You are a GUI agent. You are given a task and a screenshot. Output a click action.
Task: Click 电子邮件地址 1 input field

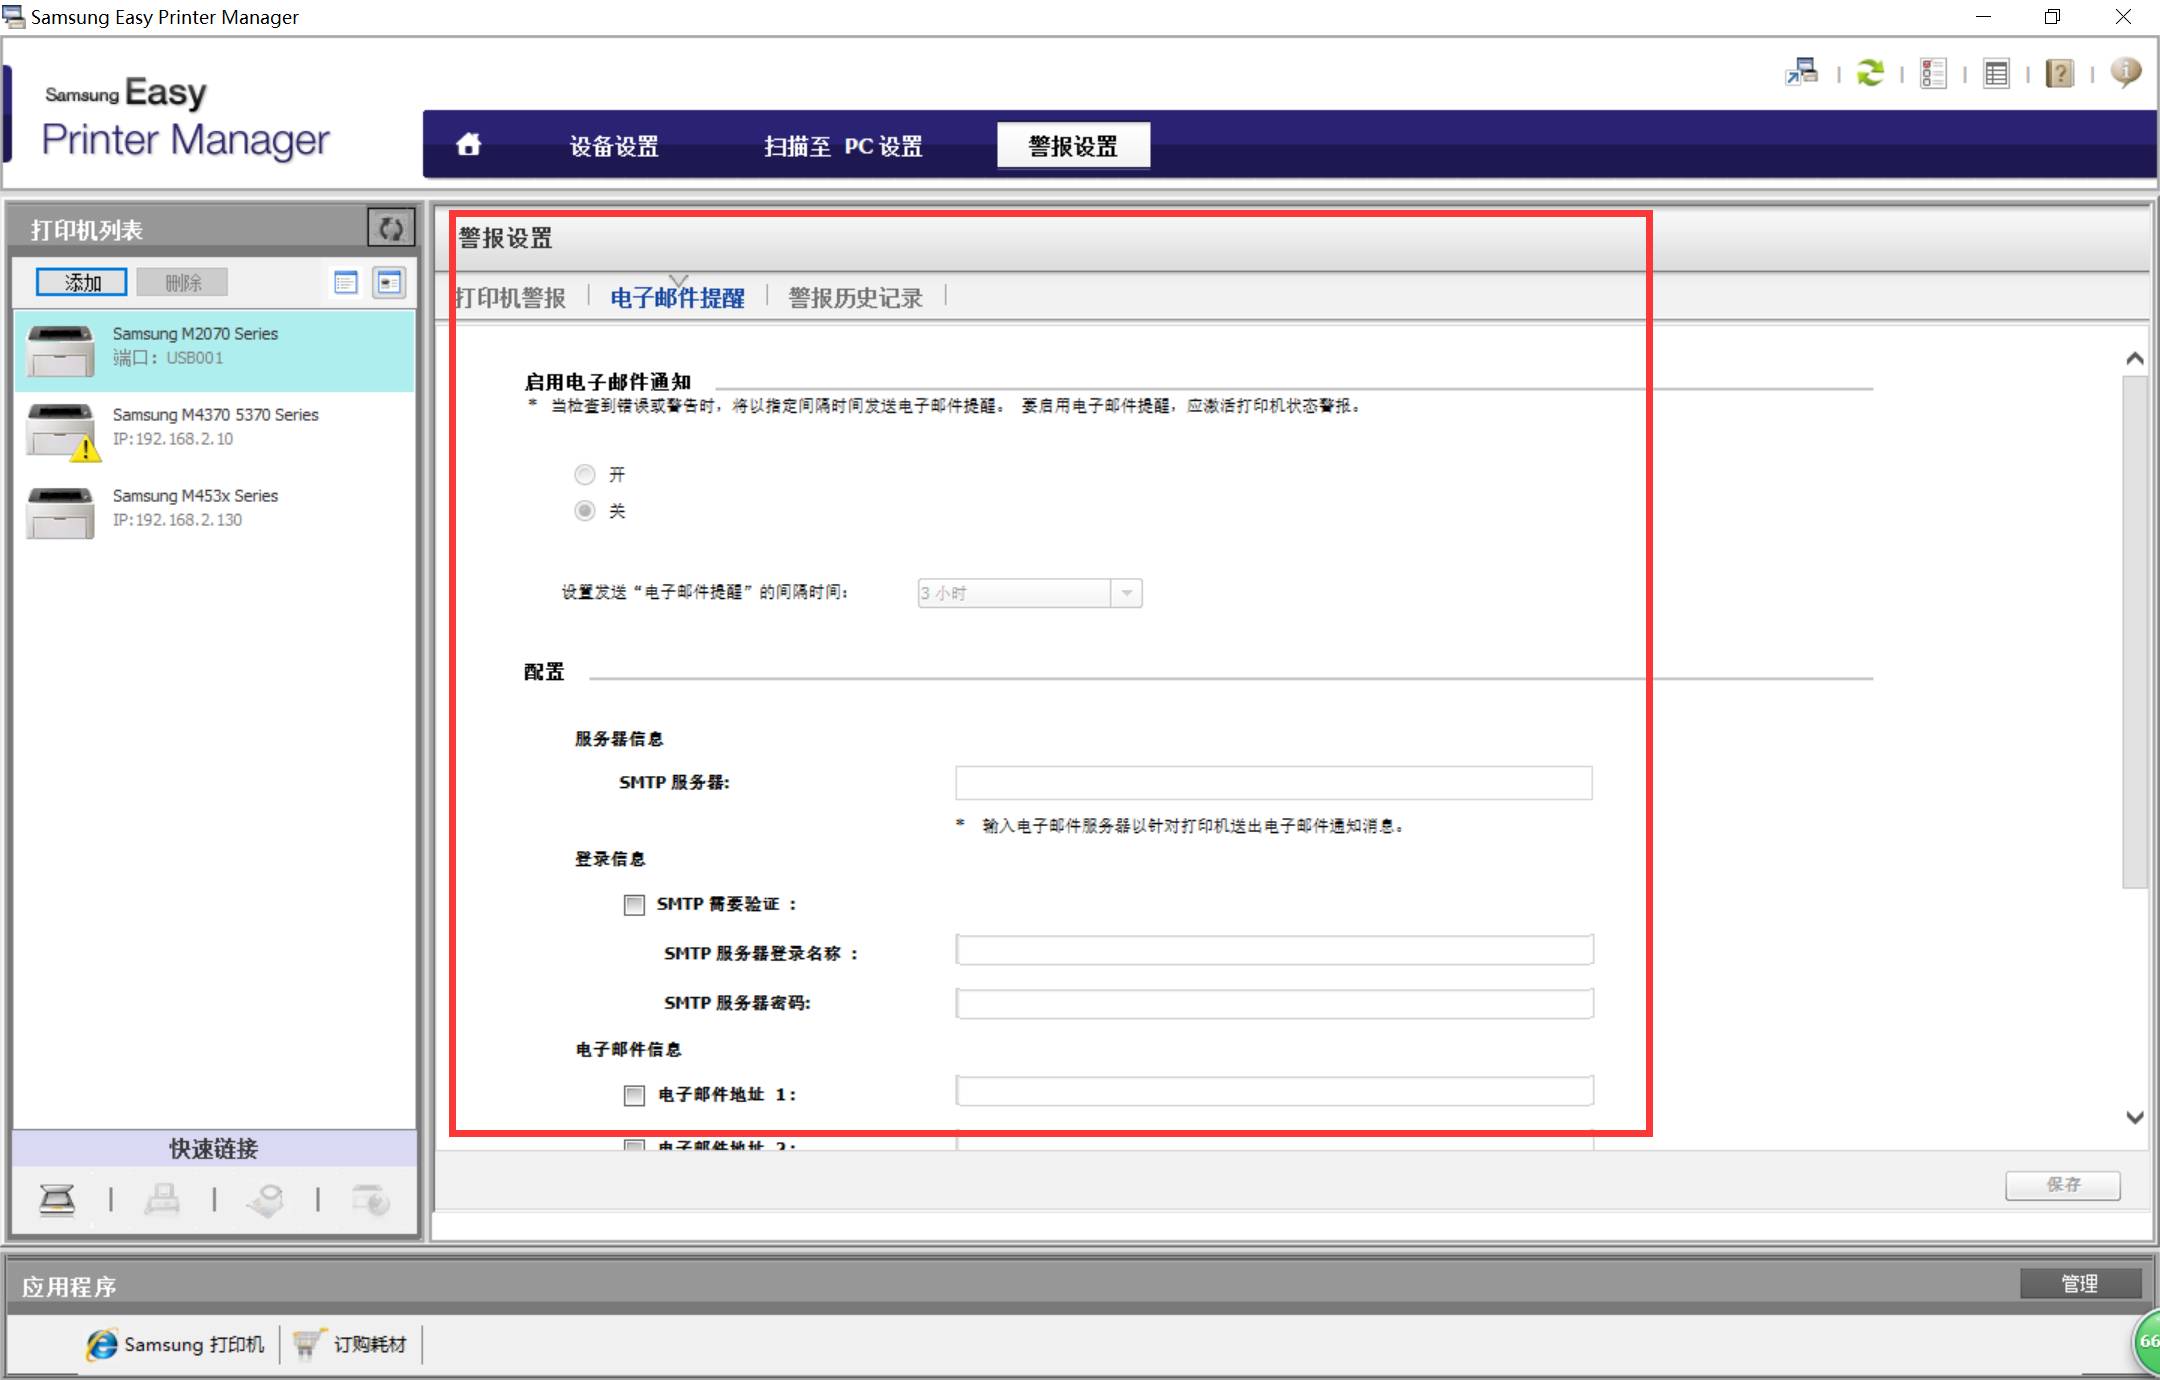pos(1274,1091)
